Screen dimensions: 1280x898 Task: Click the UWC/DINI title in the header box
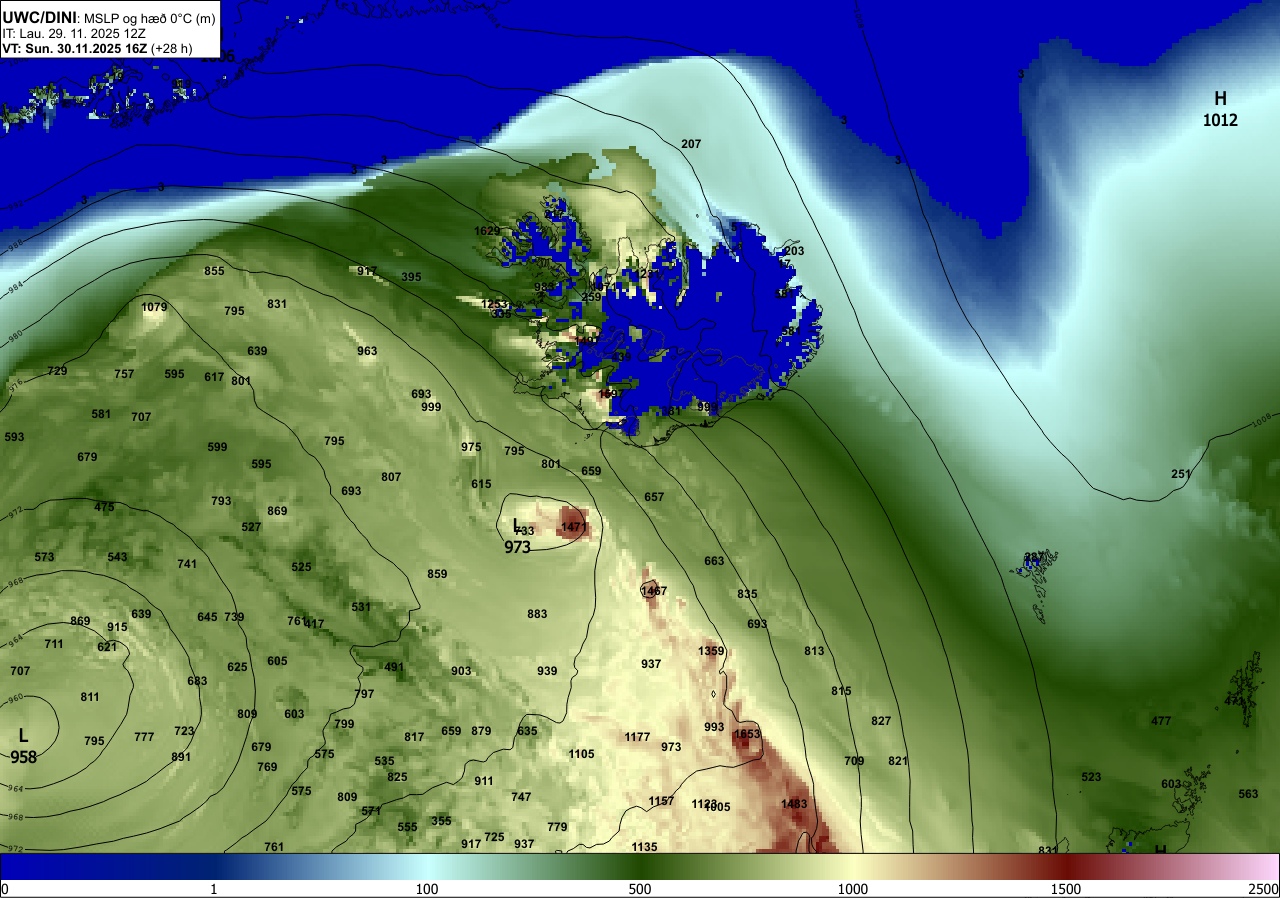[x=40, y=16]
